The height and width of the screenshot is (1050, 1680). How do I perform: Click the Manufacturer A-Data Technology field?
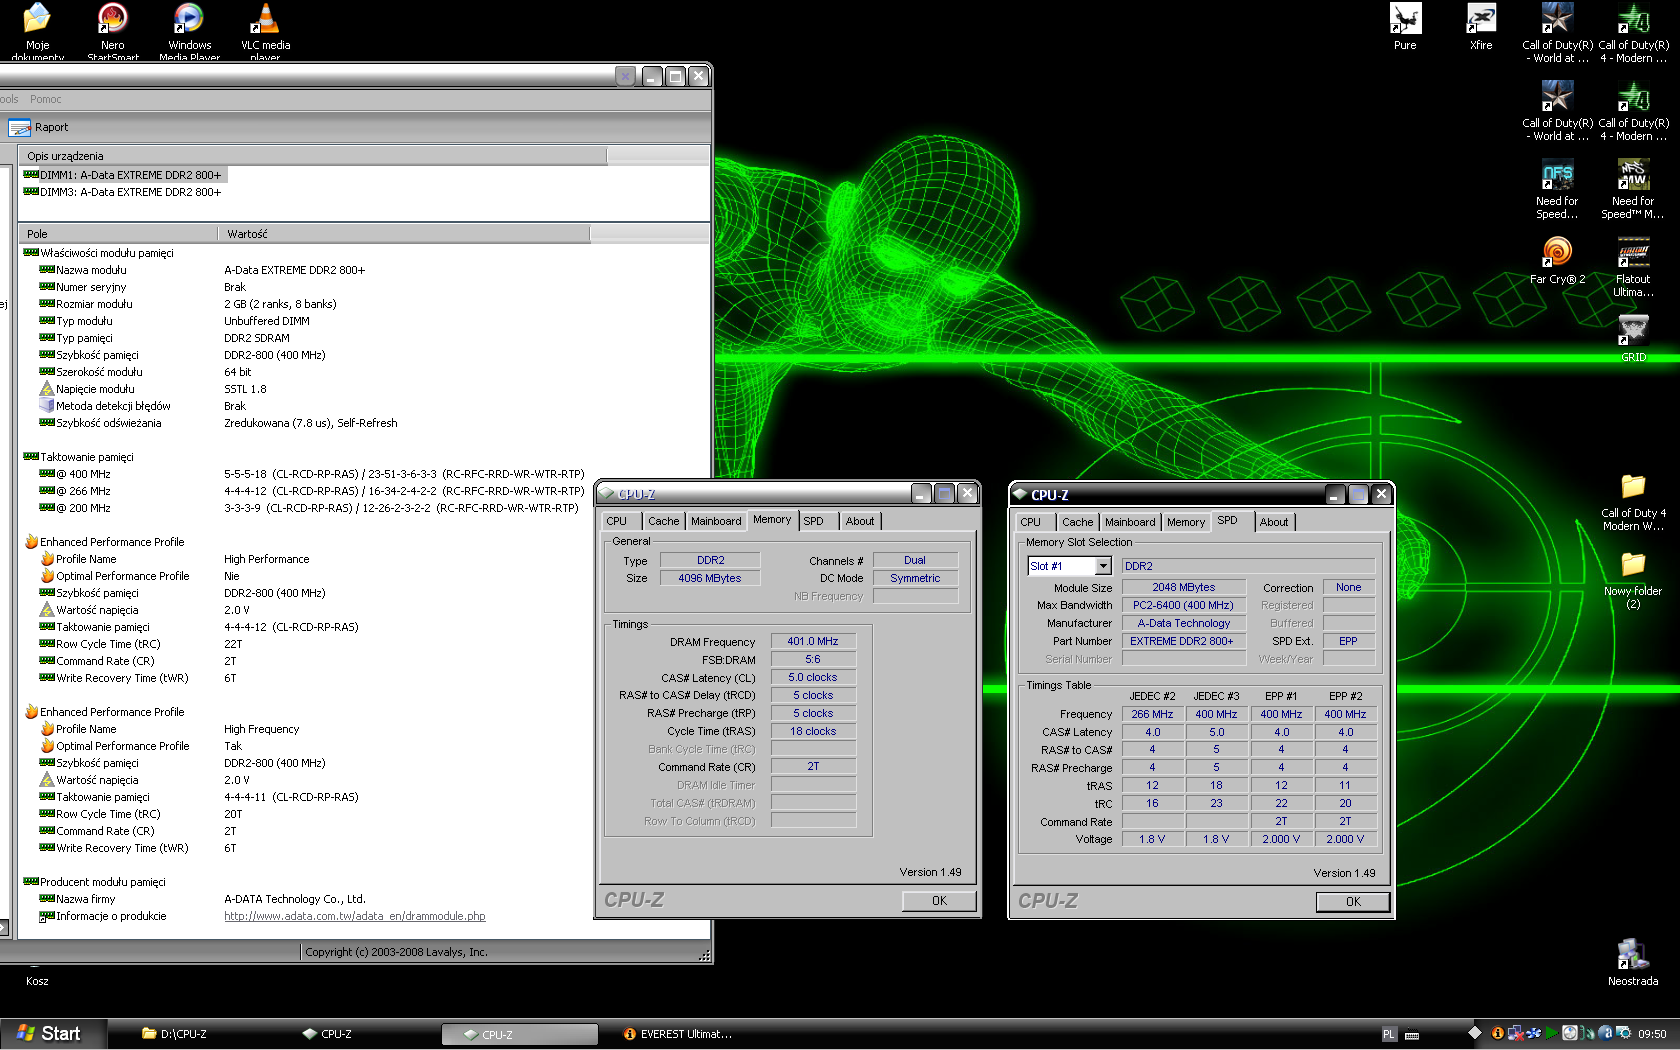click(x=1183, y=623)
